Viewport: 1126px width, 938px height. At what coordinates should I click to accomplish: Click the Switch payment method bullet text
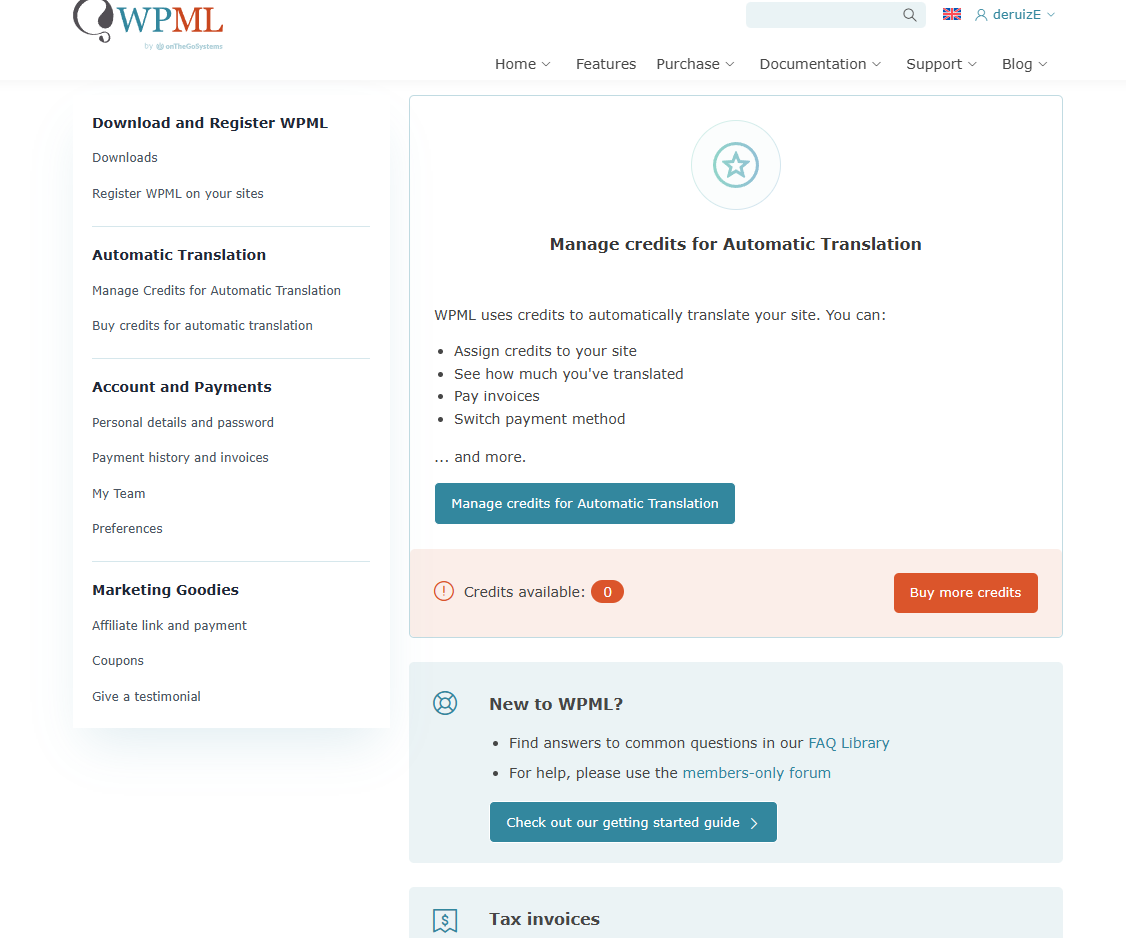tap(539, 419)
